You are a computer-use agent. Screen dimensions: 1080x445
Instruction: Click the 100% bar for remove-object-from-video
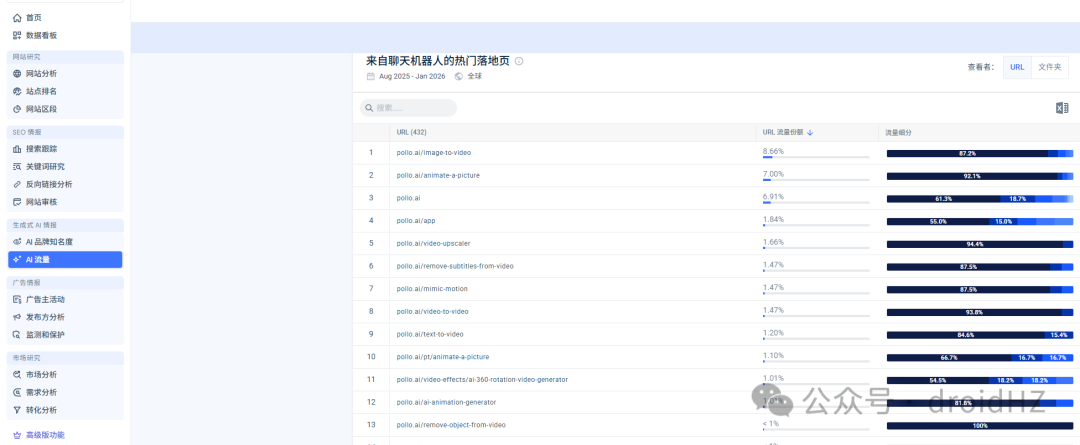[x=979, y=426]
